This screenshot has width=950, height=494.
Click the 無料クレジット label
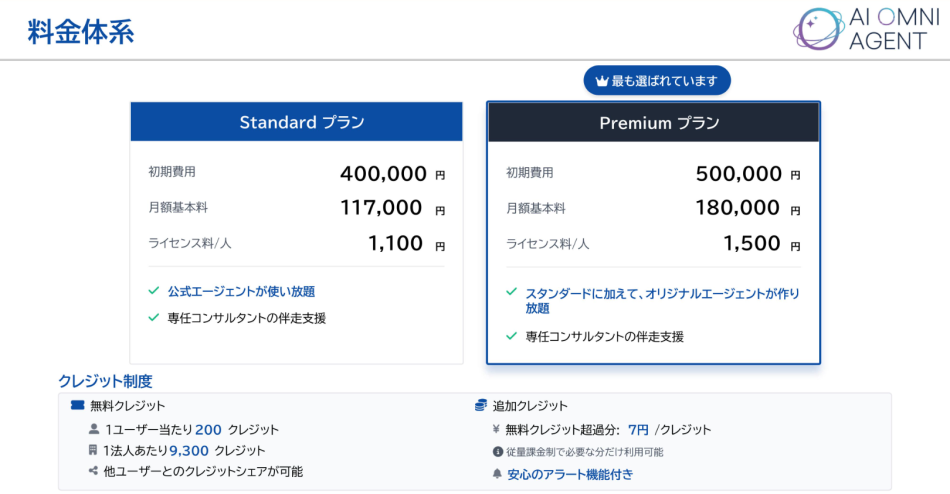(127, 406)
